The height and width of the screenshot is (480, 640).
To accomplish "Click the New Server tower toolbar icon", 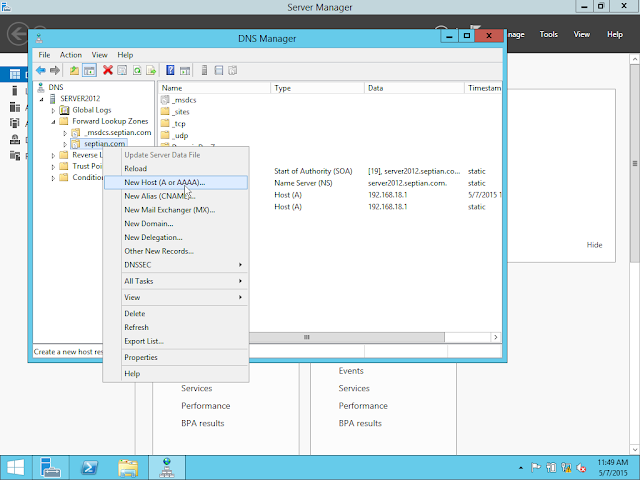I will coord(204,71).
